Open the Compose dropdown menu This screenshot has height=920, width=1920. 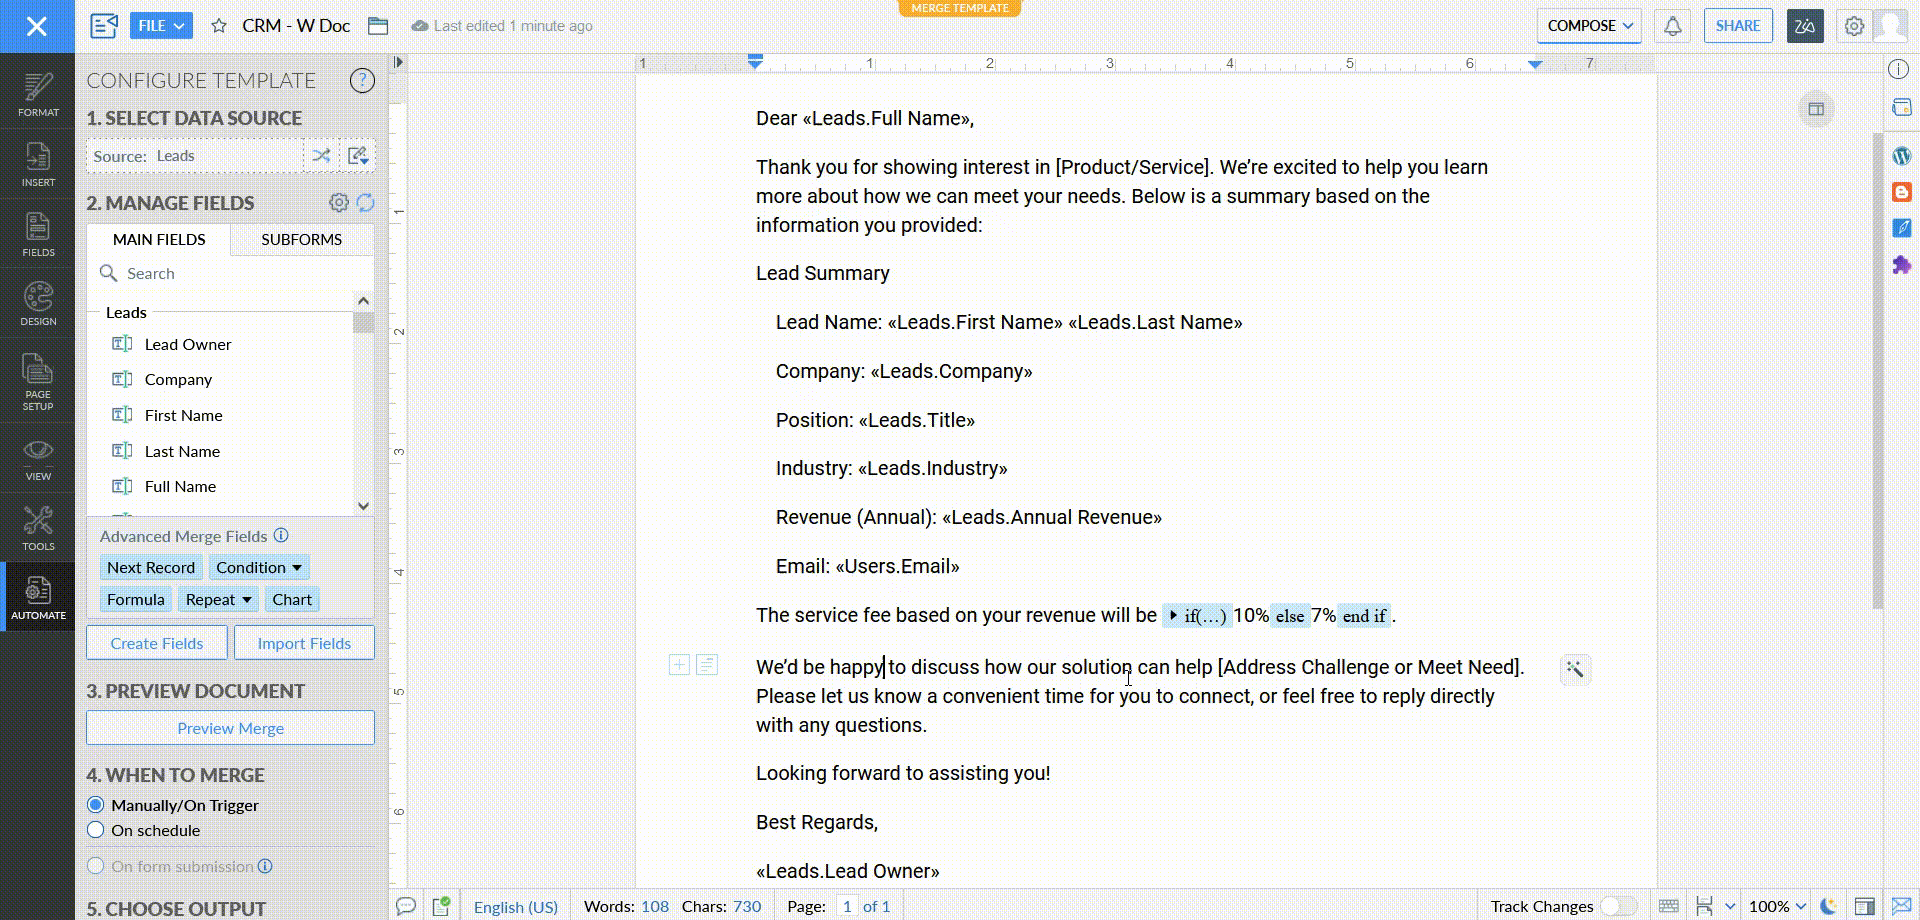click(x=1589, y=26)
